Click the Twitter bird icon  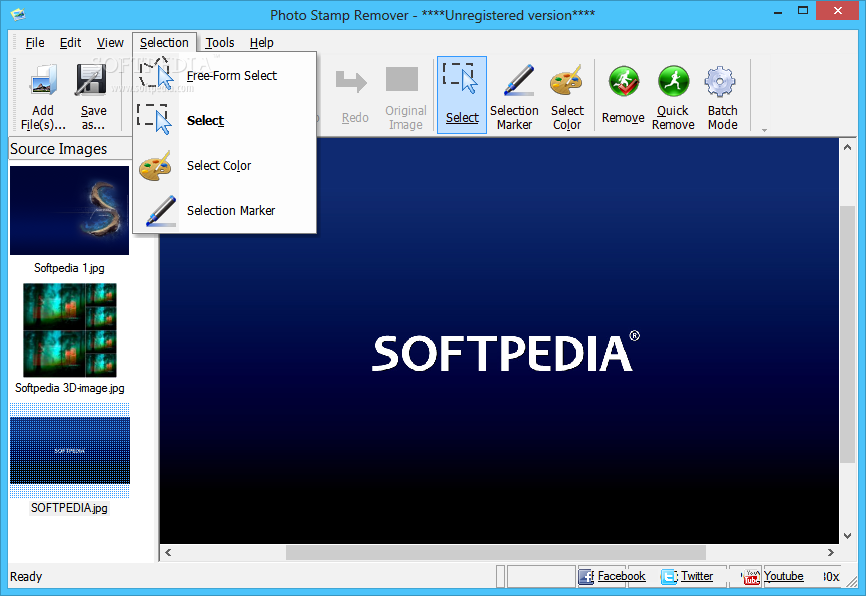point(669,577)
